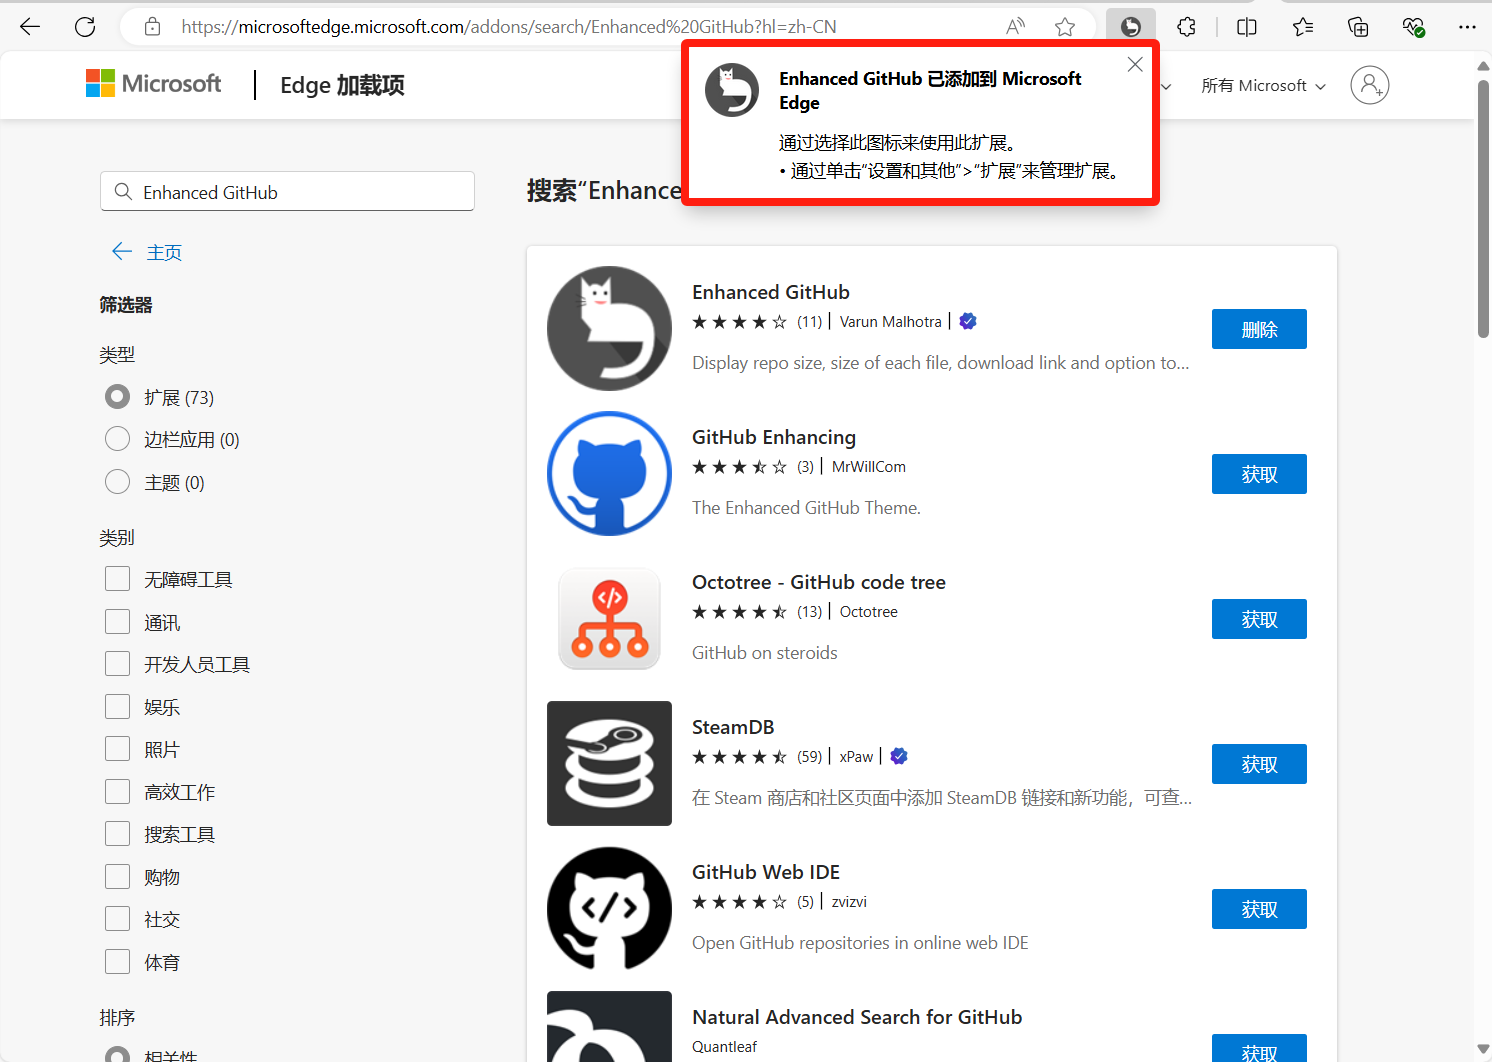
Task: Click 删除 to remove Enhanced GitHub
Action: [1259, 329]
